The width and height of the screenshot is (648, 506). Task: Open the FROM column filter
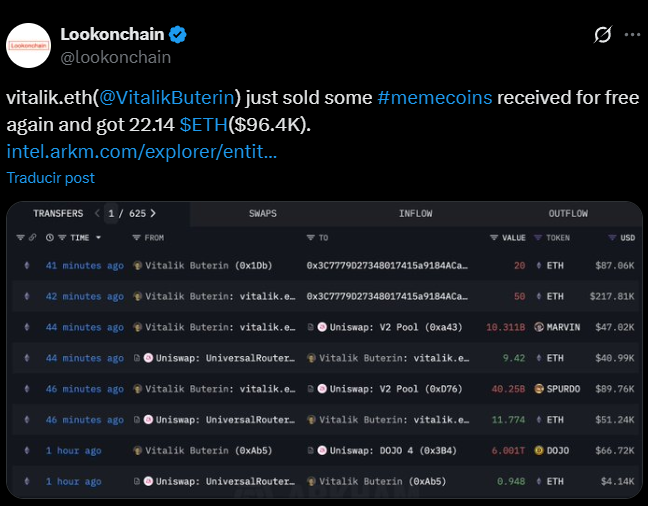137,237
